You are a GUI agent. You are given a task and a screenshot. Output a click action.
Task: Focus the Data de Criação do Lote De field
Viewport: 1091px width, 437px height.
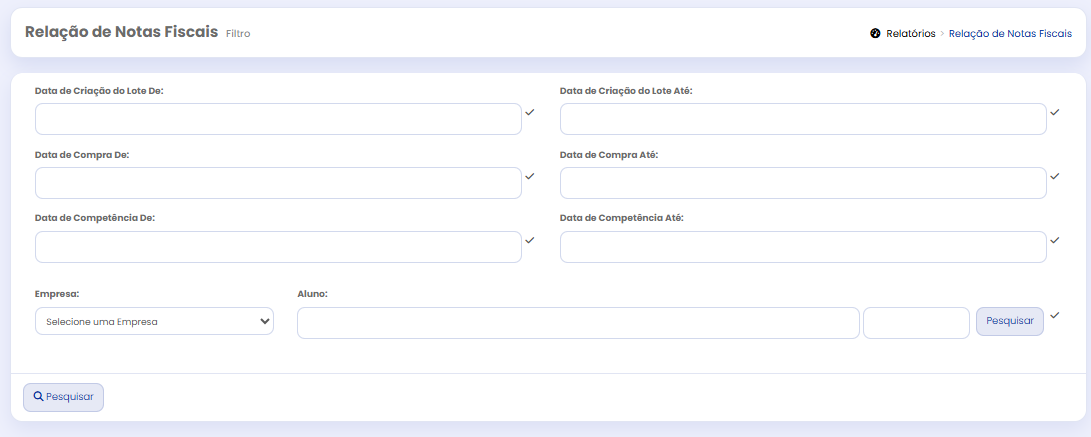coord(278,119)
